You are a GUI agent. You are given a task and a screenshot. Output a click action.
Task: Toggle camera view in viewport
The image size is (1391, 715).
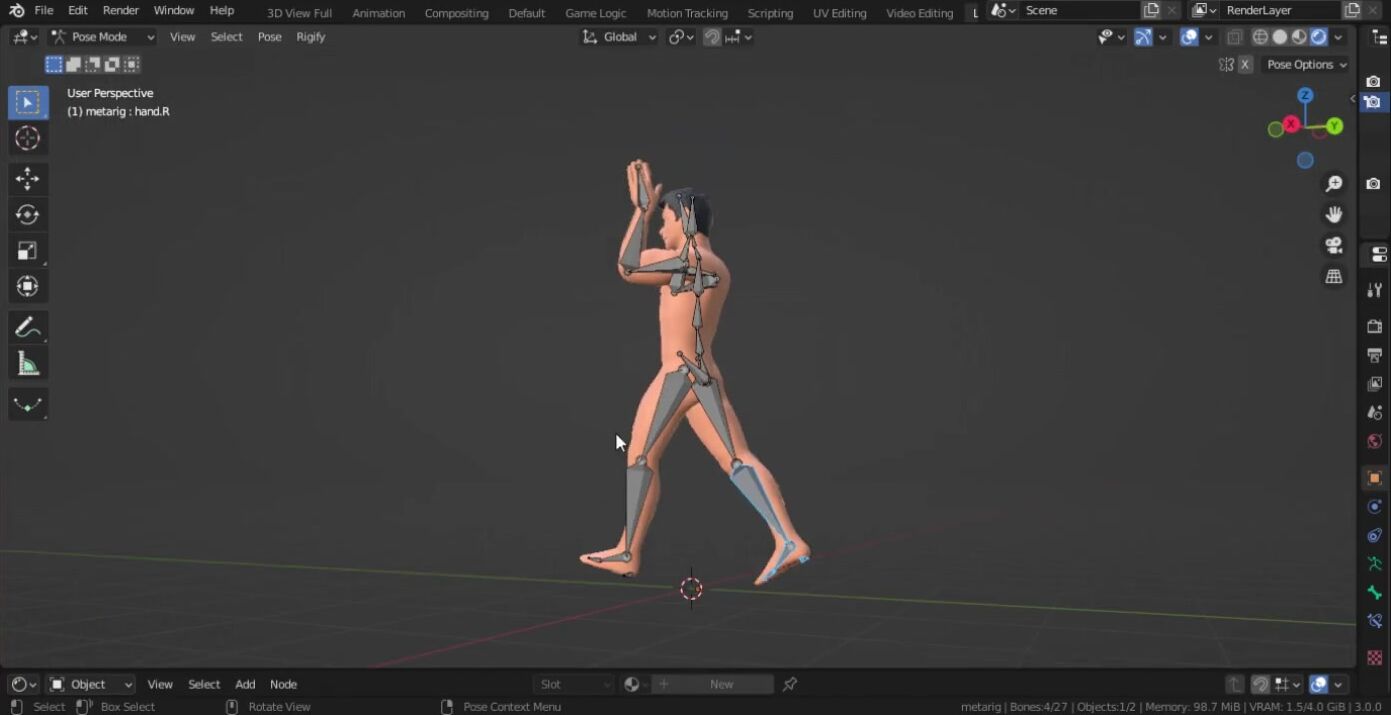point(1333,246)
